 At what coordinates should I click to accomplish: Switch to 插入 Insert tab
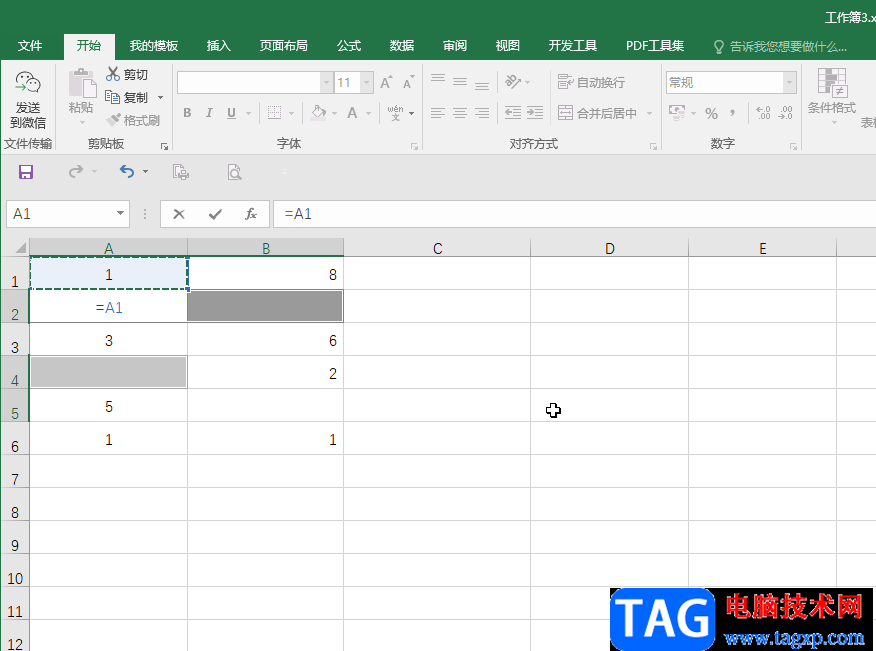[218, 46]
